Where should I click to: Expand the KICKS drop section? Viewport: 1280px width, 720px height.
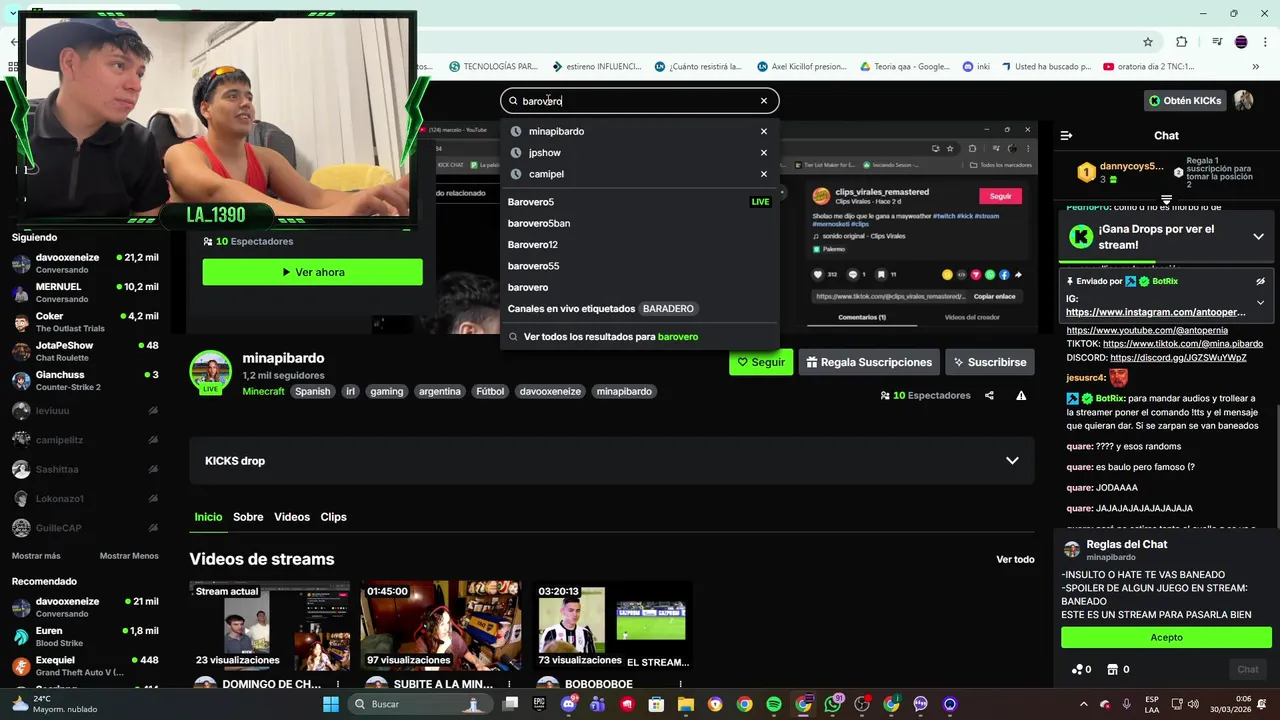coord(1012,461)
